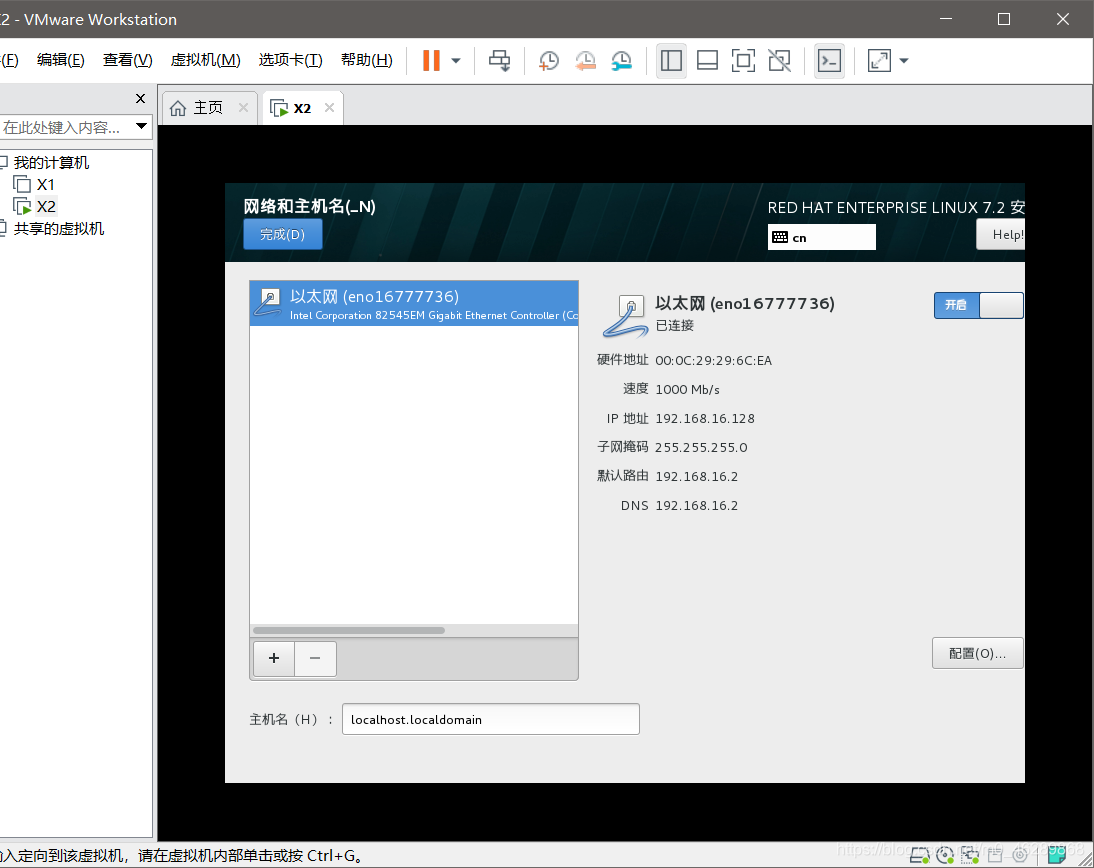Select virtual machine X1 in library
The height and width of the screenshot is (868, 1094).
[x=45, y=185]
